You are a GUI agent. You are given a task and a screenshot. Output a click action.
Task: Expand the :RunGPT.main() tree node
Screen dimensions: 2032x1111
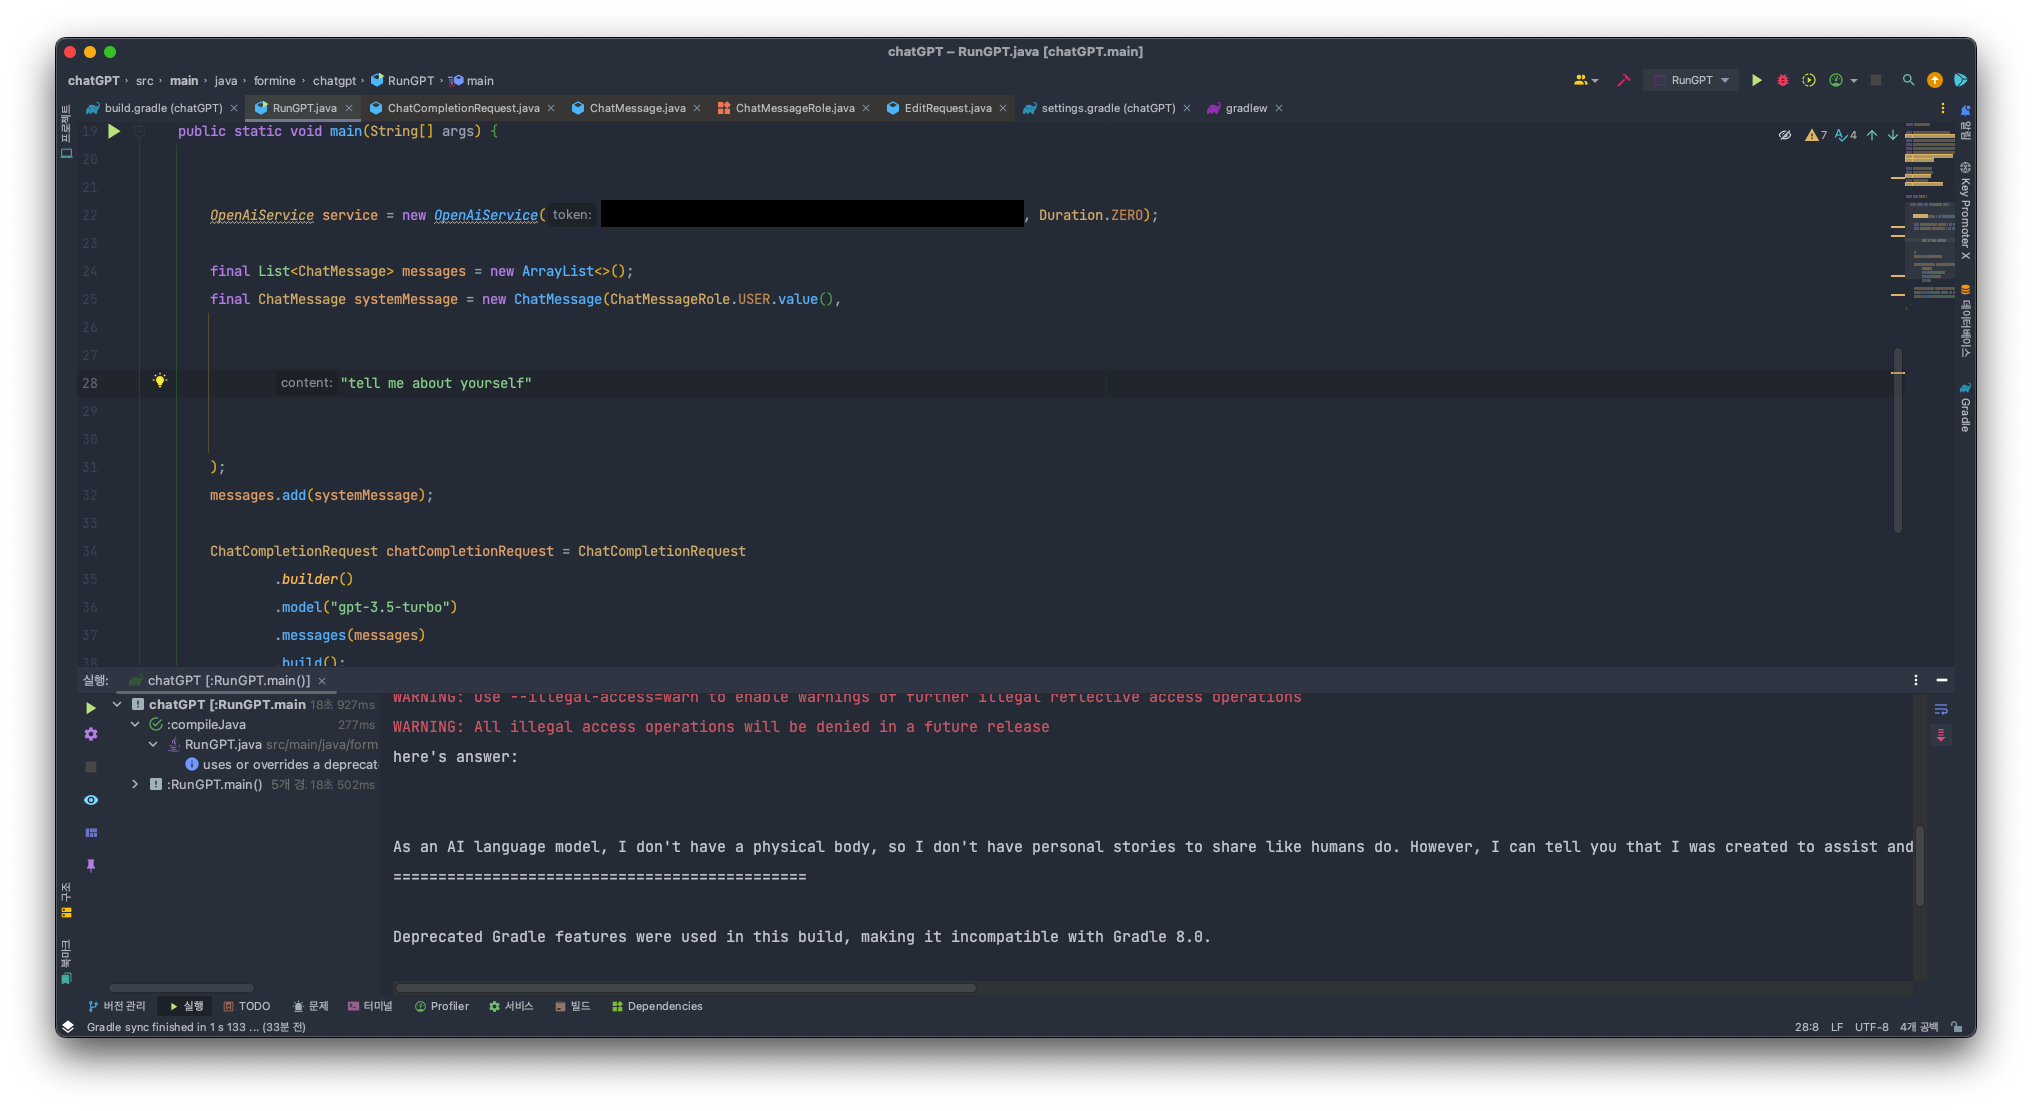pos(135,784)
